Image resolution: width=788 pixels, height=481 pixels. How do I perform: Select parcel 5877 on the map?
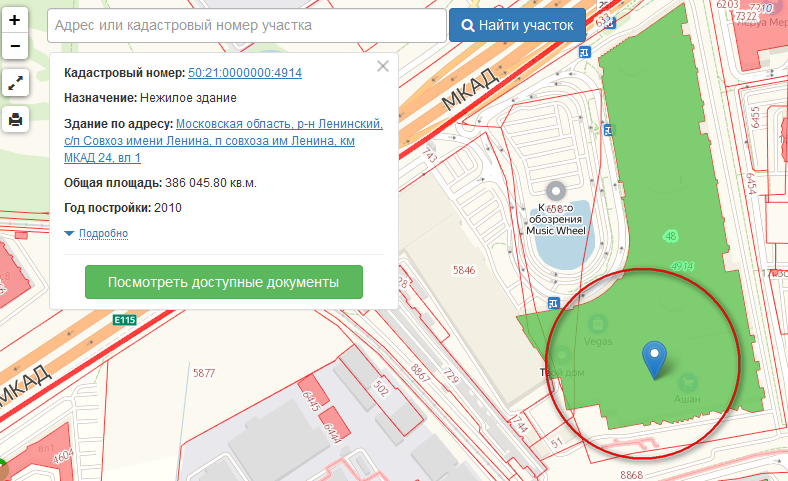204,373
